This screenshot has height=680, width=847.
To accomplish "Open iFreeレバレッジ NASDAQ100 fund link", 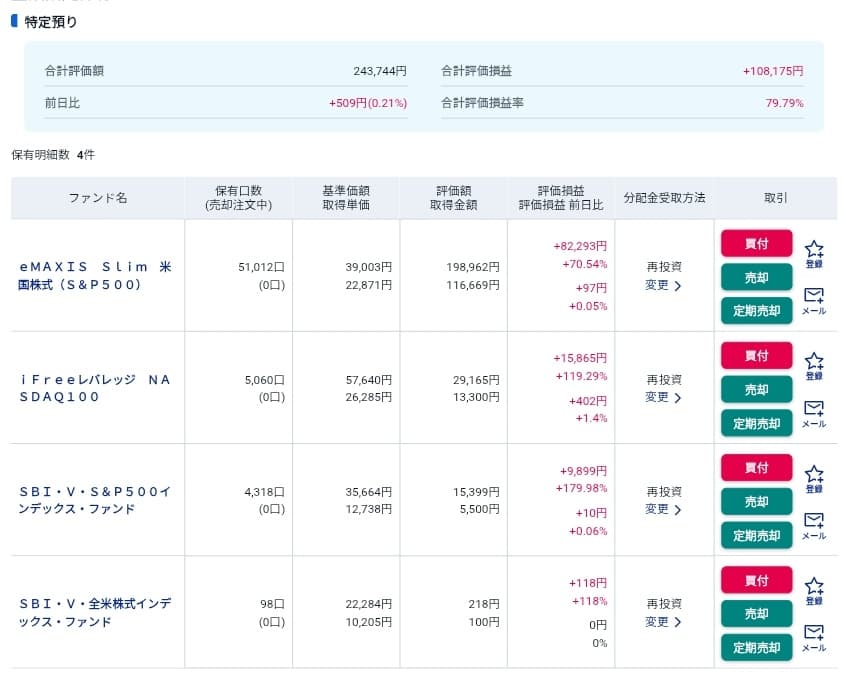I will pos(96,388).
